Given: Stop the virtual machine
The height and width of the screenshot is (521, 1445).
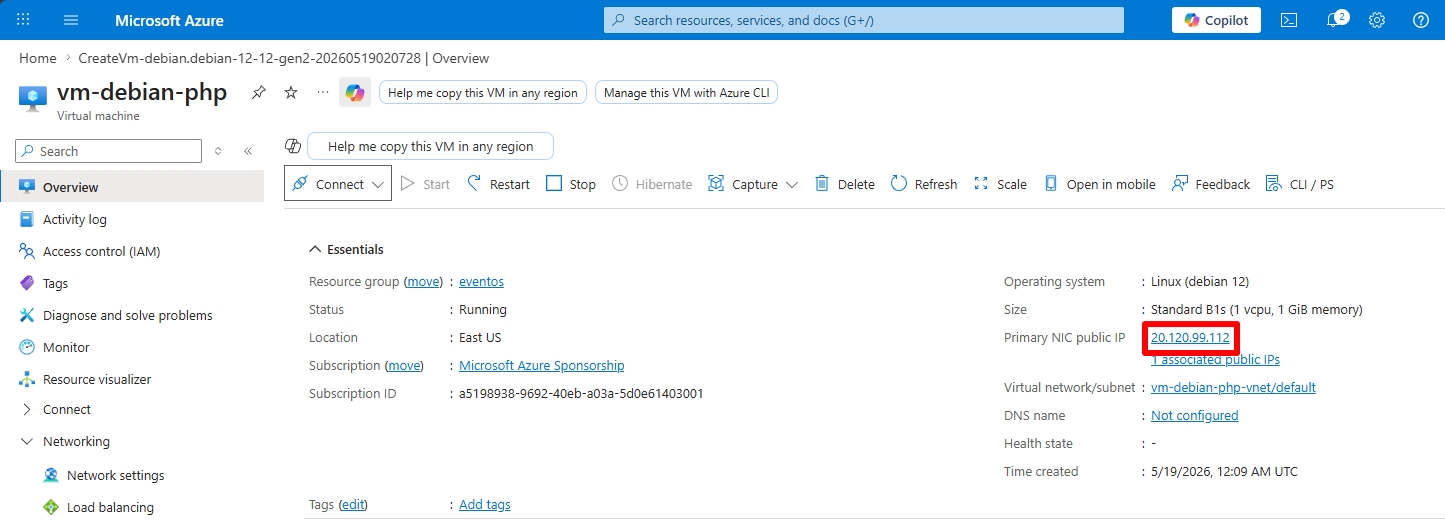Looking at the screenshot, I should (571, 184).
